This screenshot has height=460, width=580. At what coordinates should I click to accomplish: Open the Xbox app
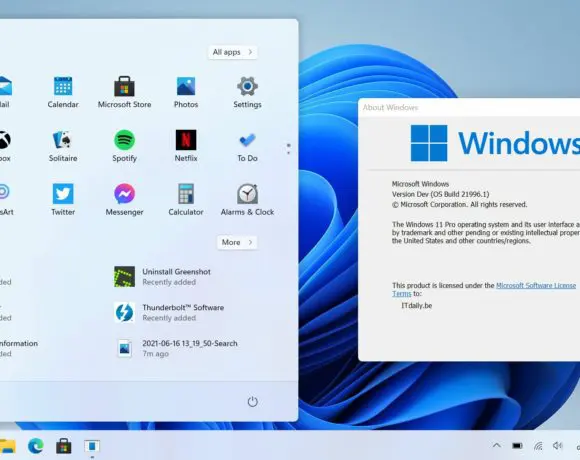[5, 146]
